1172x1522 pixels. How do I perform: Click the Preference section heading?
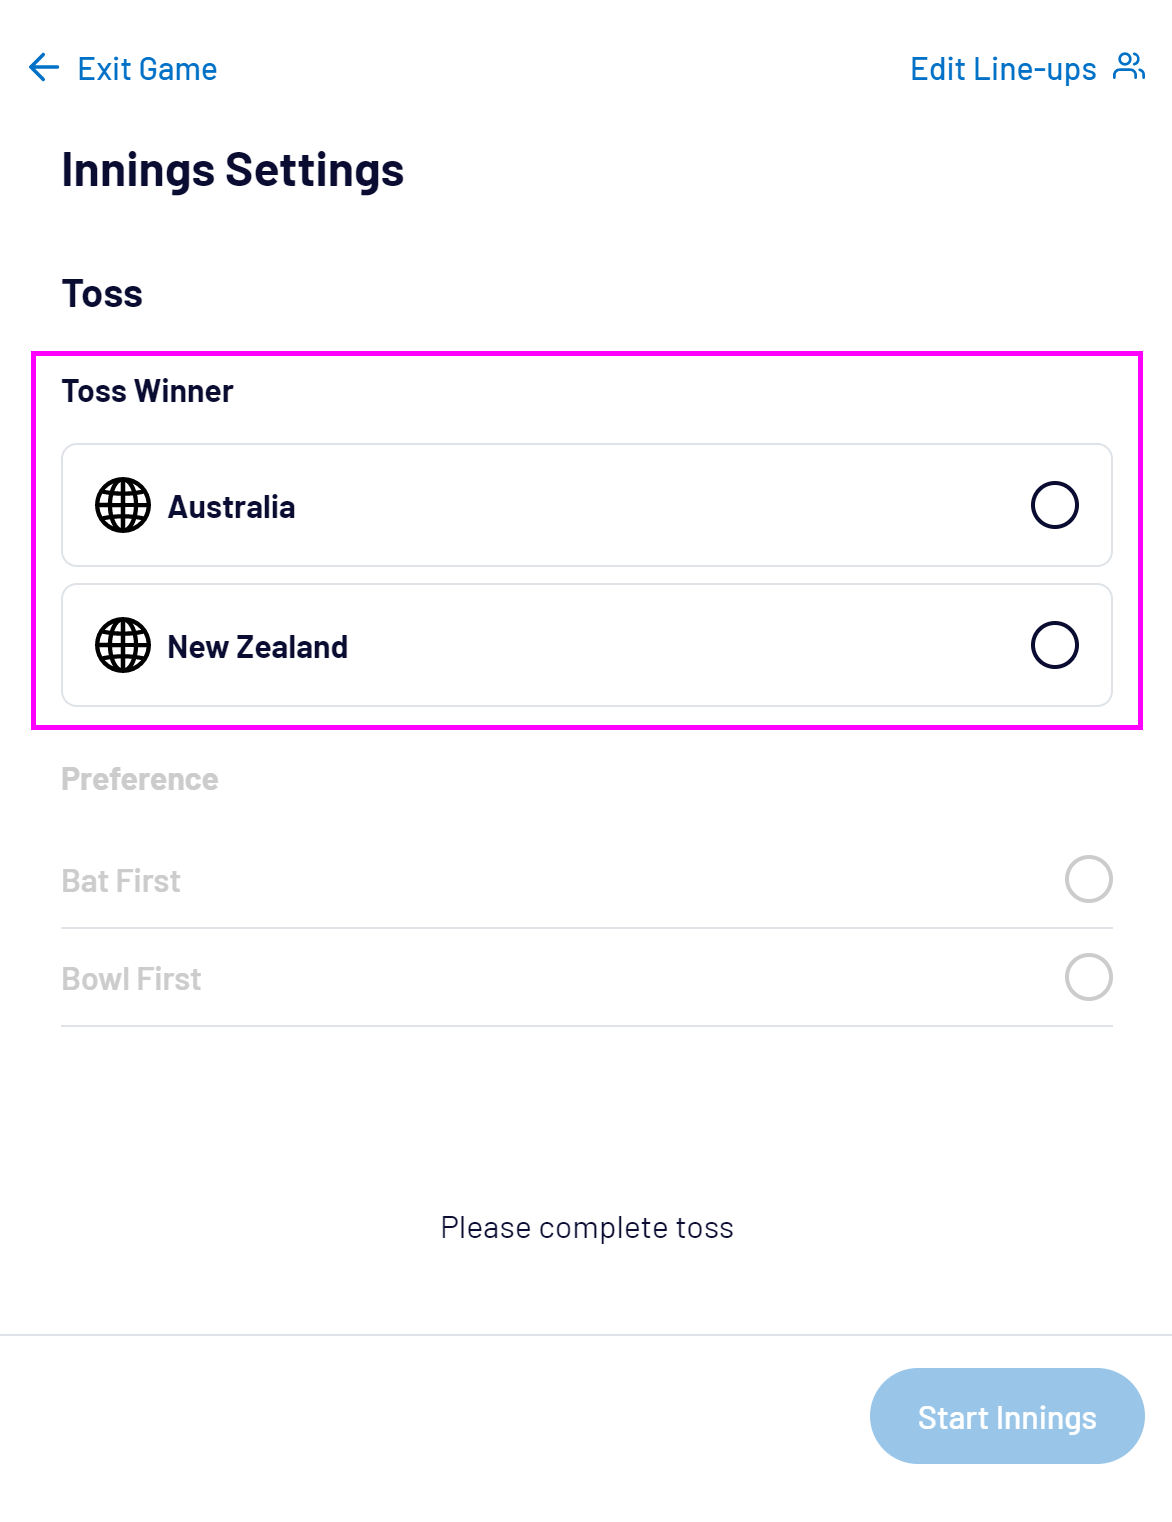139,779
